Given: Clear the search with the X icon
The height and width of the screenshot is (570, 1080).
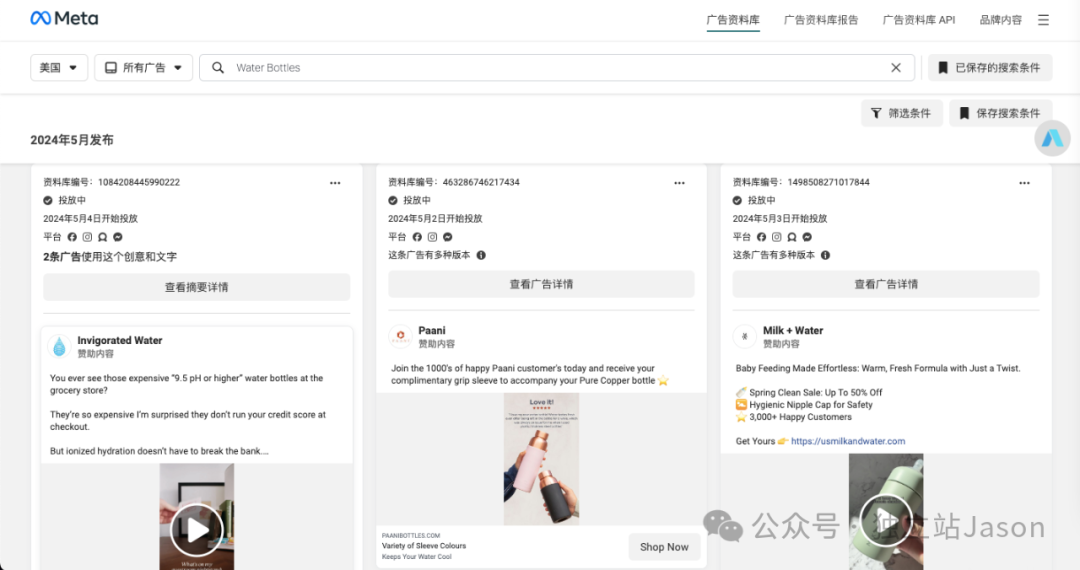Looking at the screenshot, I should (x=895, y=67).
